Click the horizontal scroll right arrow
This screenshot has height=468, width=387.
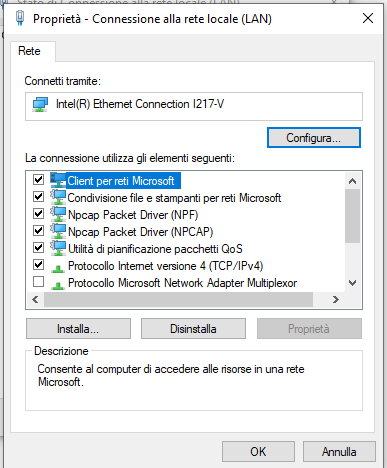pos(336,299)
